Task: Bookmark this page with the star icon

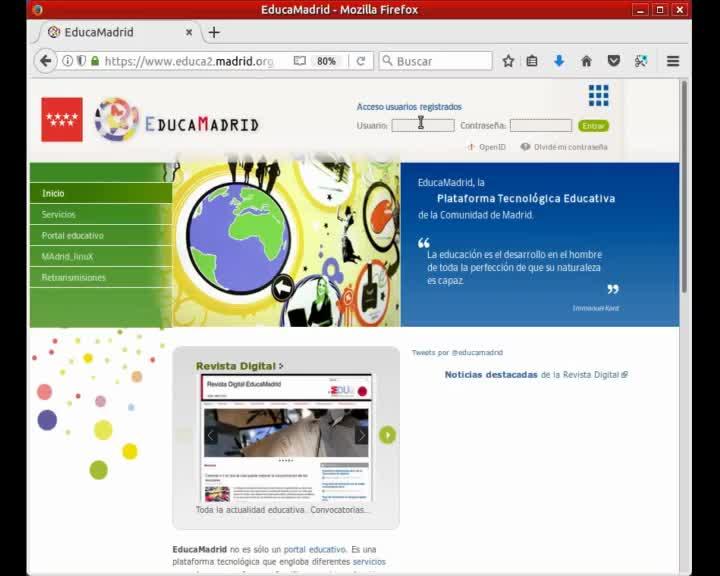Action: pos(508,61)
